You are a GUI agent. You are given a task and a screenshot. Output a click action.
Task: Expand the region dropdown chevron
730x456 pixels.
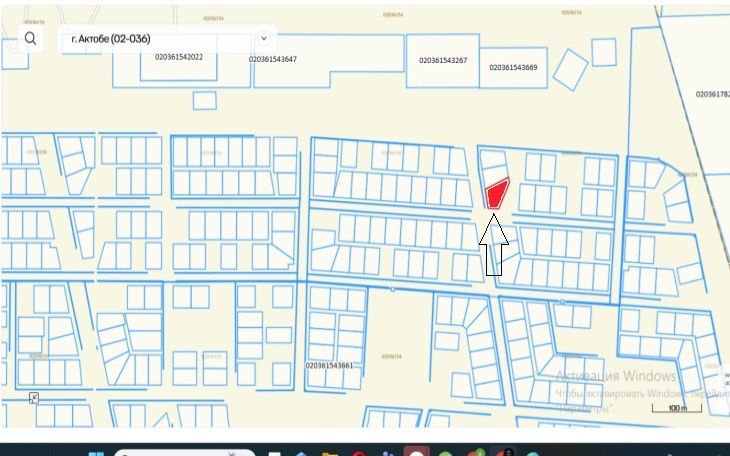click(264, 38)
